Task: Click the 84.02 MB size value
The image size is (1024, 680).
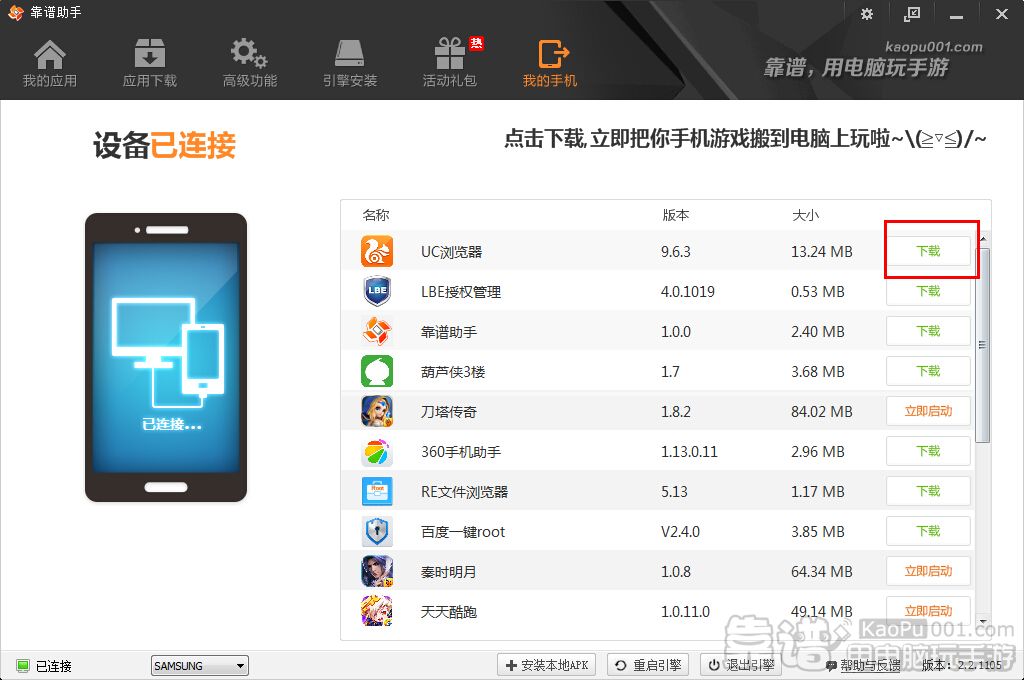Action: [x=822, y=412]
